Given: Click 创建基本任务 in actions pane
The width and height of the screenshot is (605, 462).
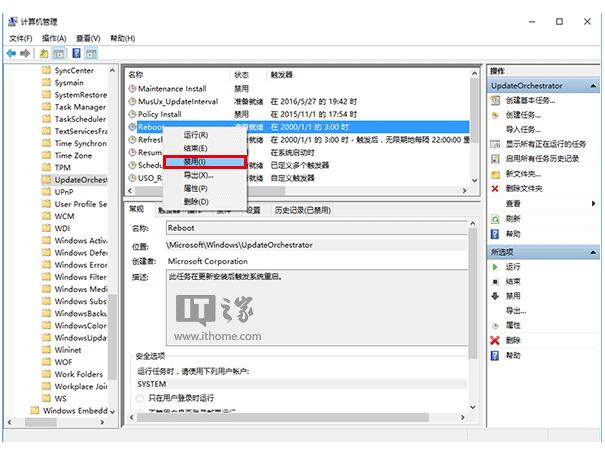Looking at the screenshot, I should click(x=530, y=101).
